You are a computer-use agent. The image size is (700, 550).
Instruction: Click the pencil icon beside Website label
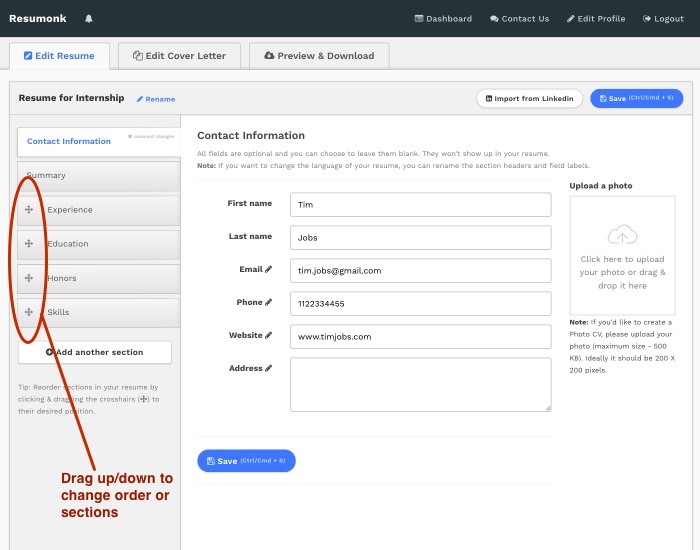269,336
